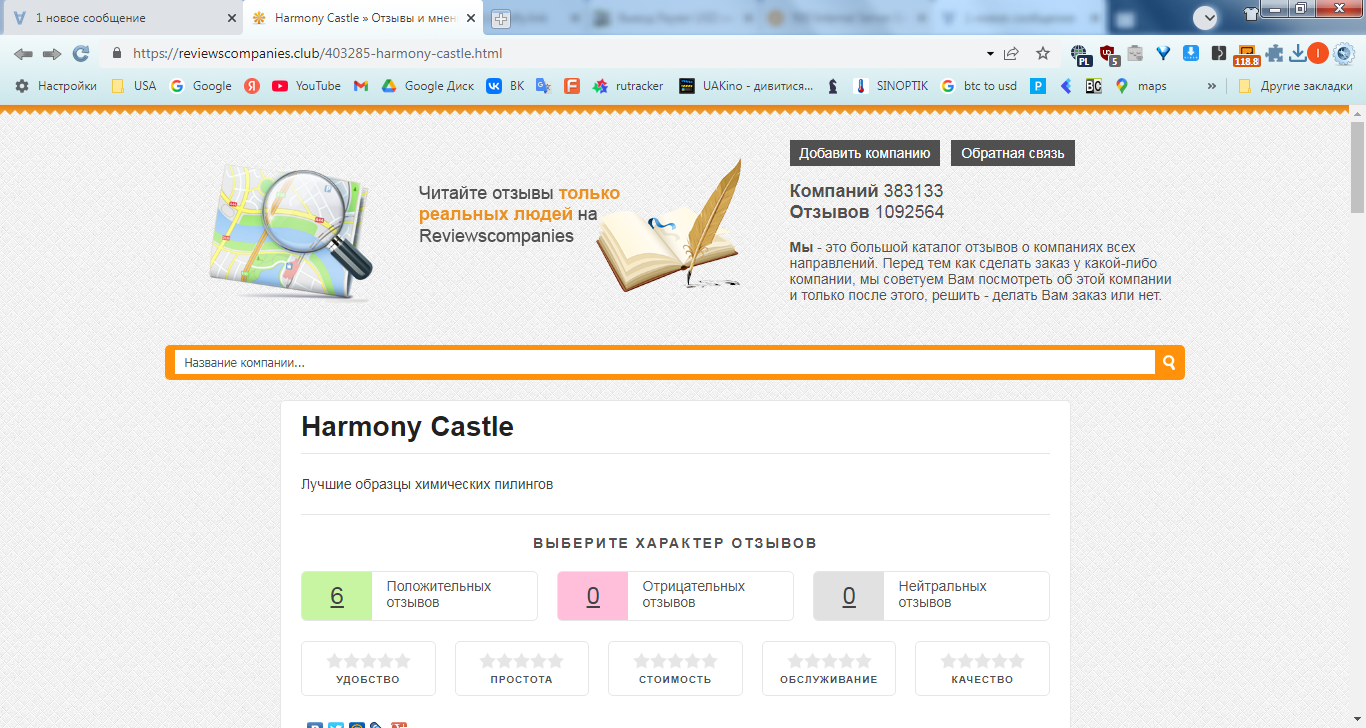Filter by 0 Нейтральных отзывов

point(931,595)
